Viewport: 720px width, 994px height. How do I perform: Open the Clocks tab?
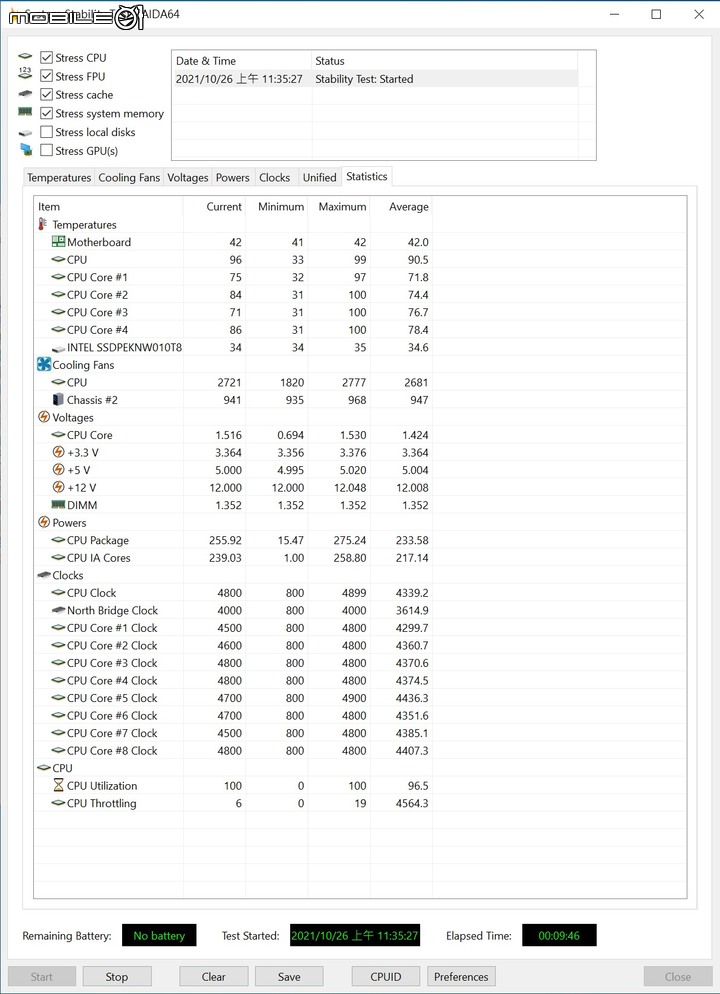point(274,178)
